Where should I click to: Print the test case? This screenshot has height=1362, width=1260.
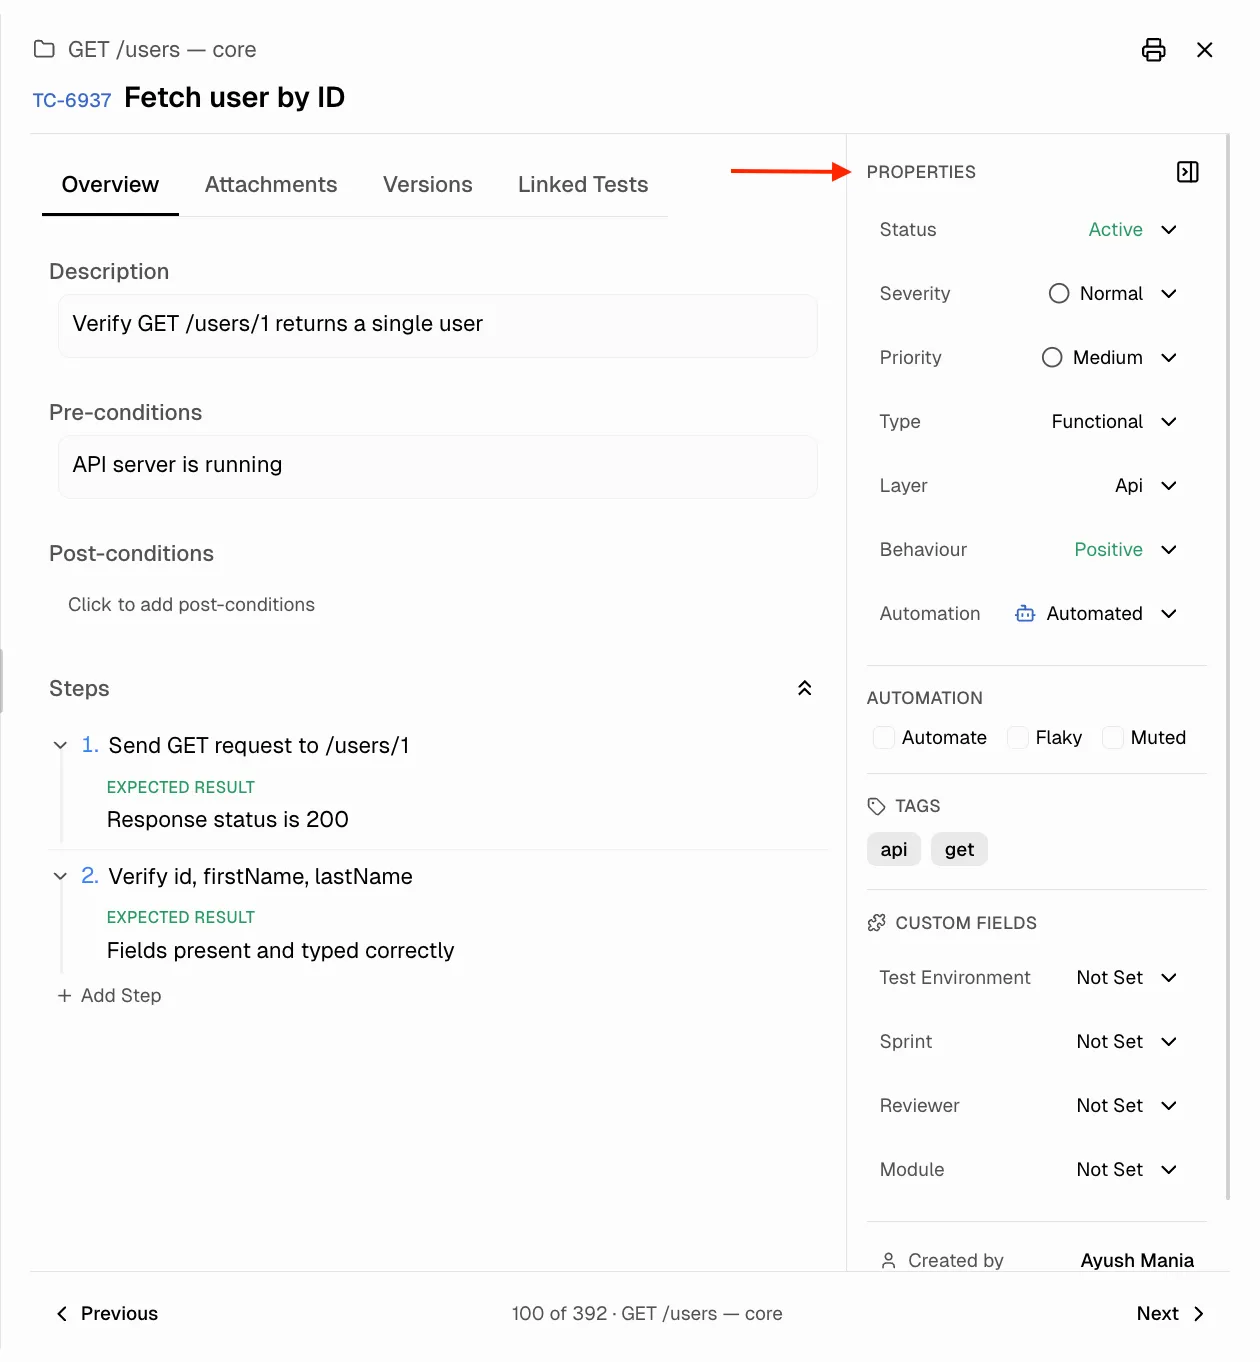pos(1154,49)
